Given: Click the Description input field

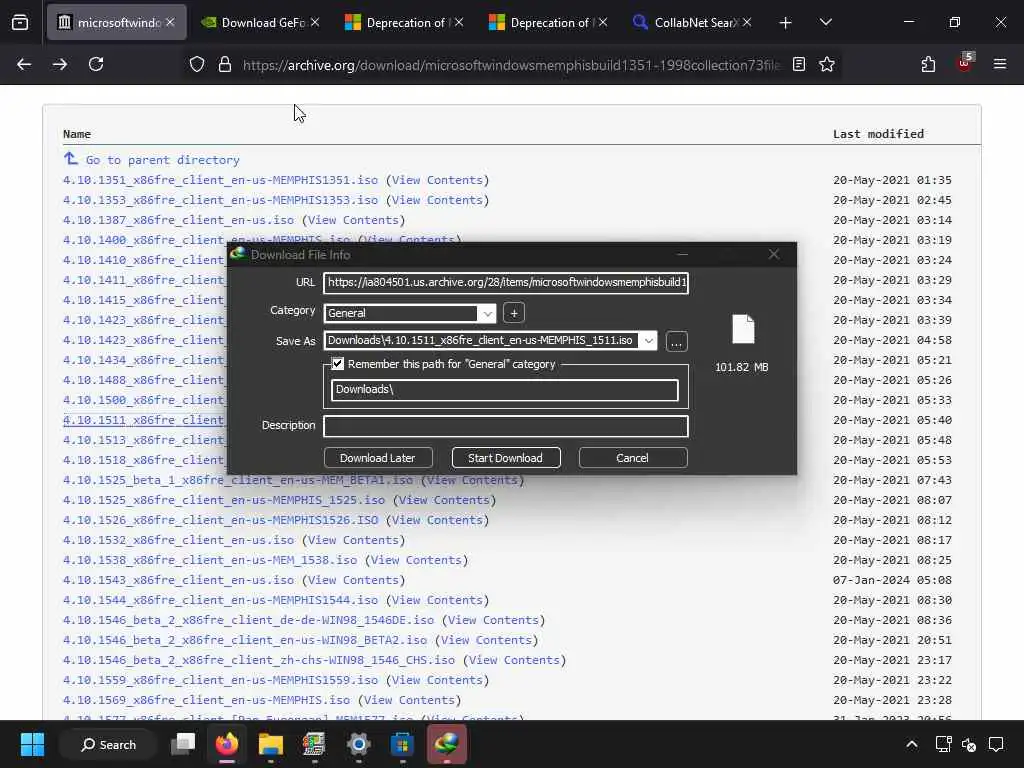Looking at the screenshot, I should [x=506, y=426].
